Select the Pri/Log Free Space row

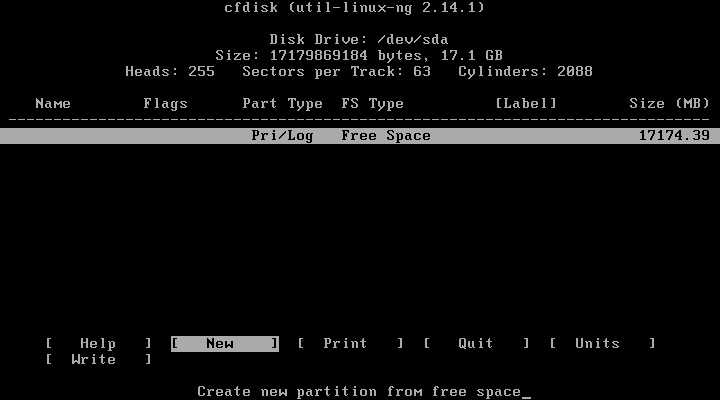point(360,136)
